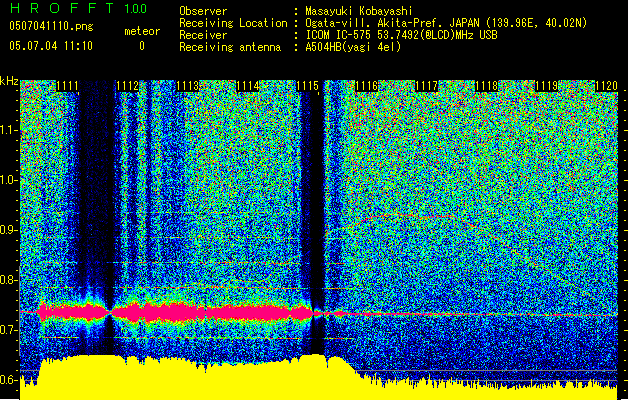Click the meteor count value 0
This screenshot has height=400, width=629.
point(142,46)
